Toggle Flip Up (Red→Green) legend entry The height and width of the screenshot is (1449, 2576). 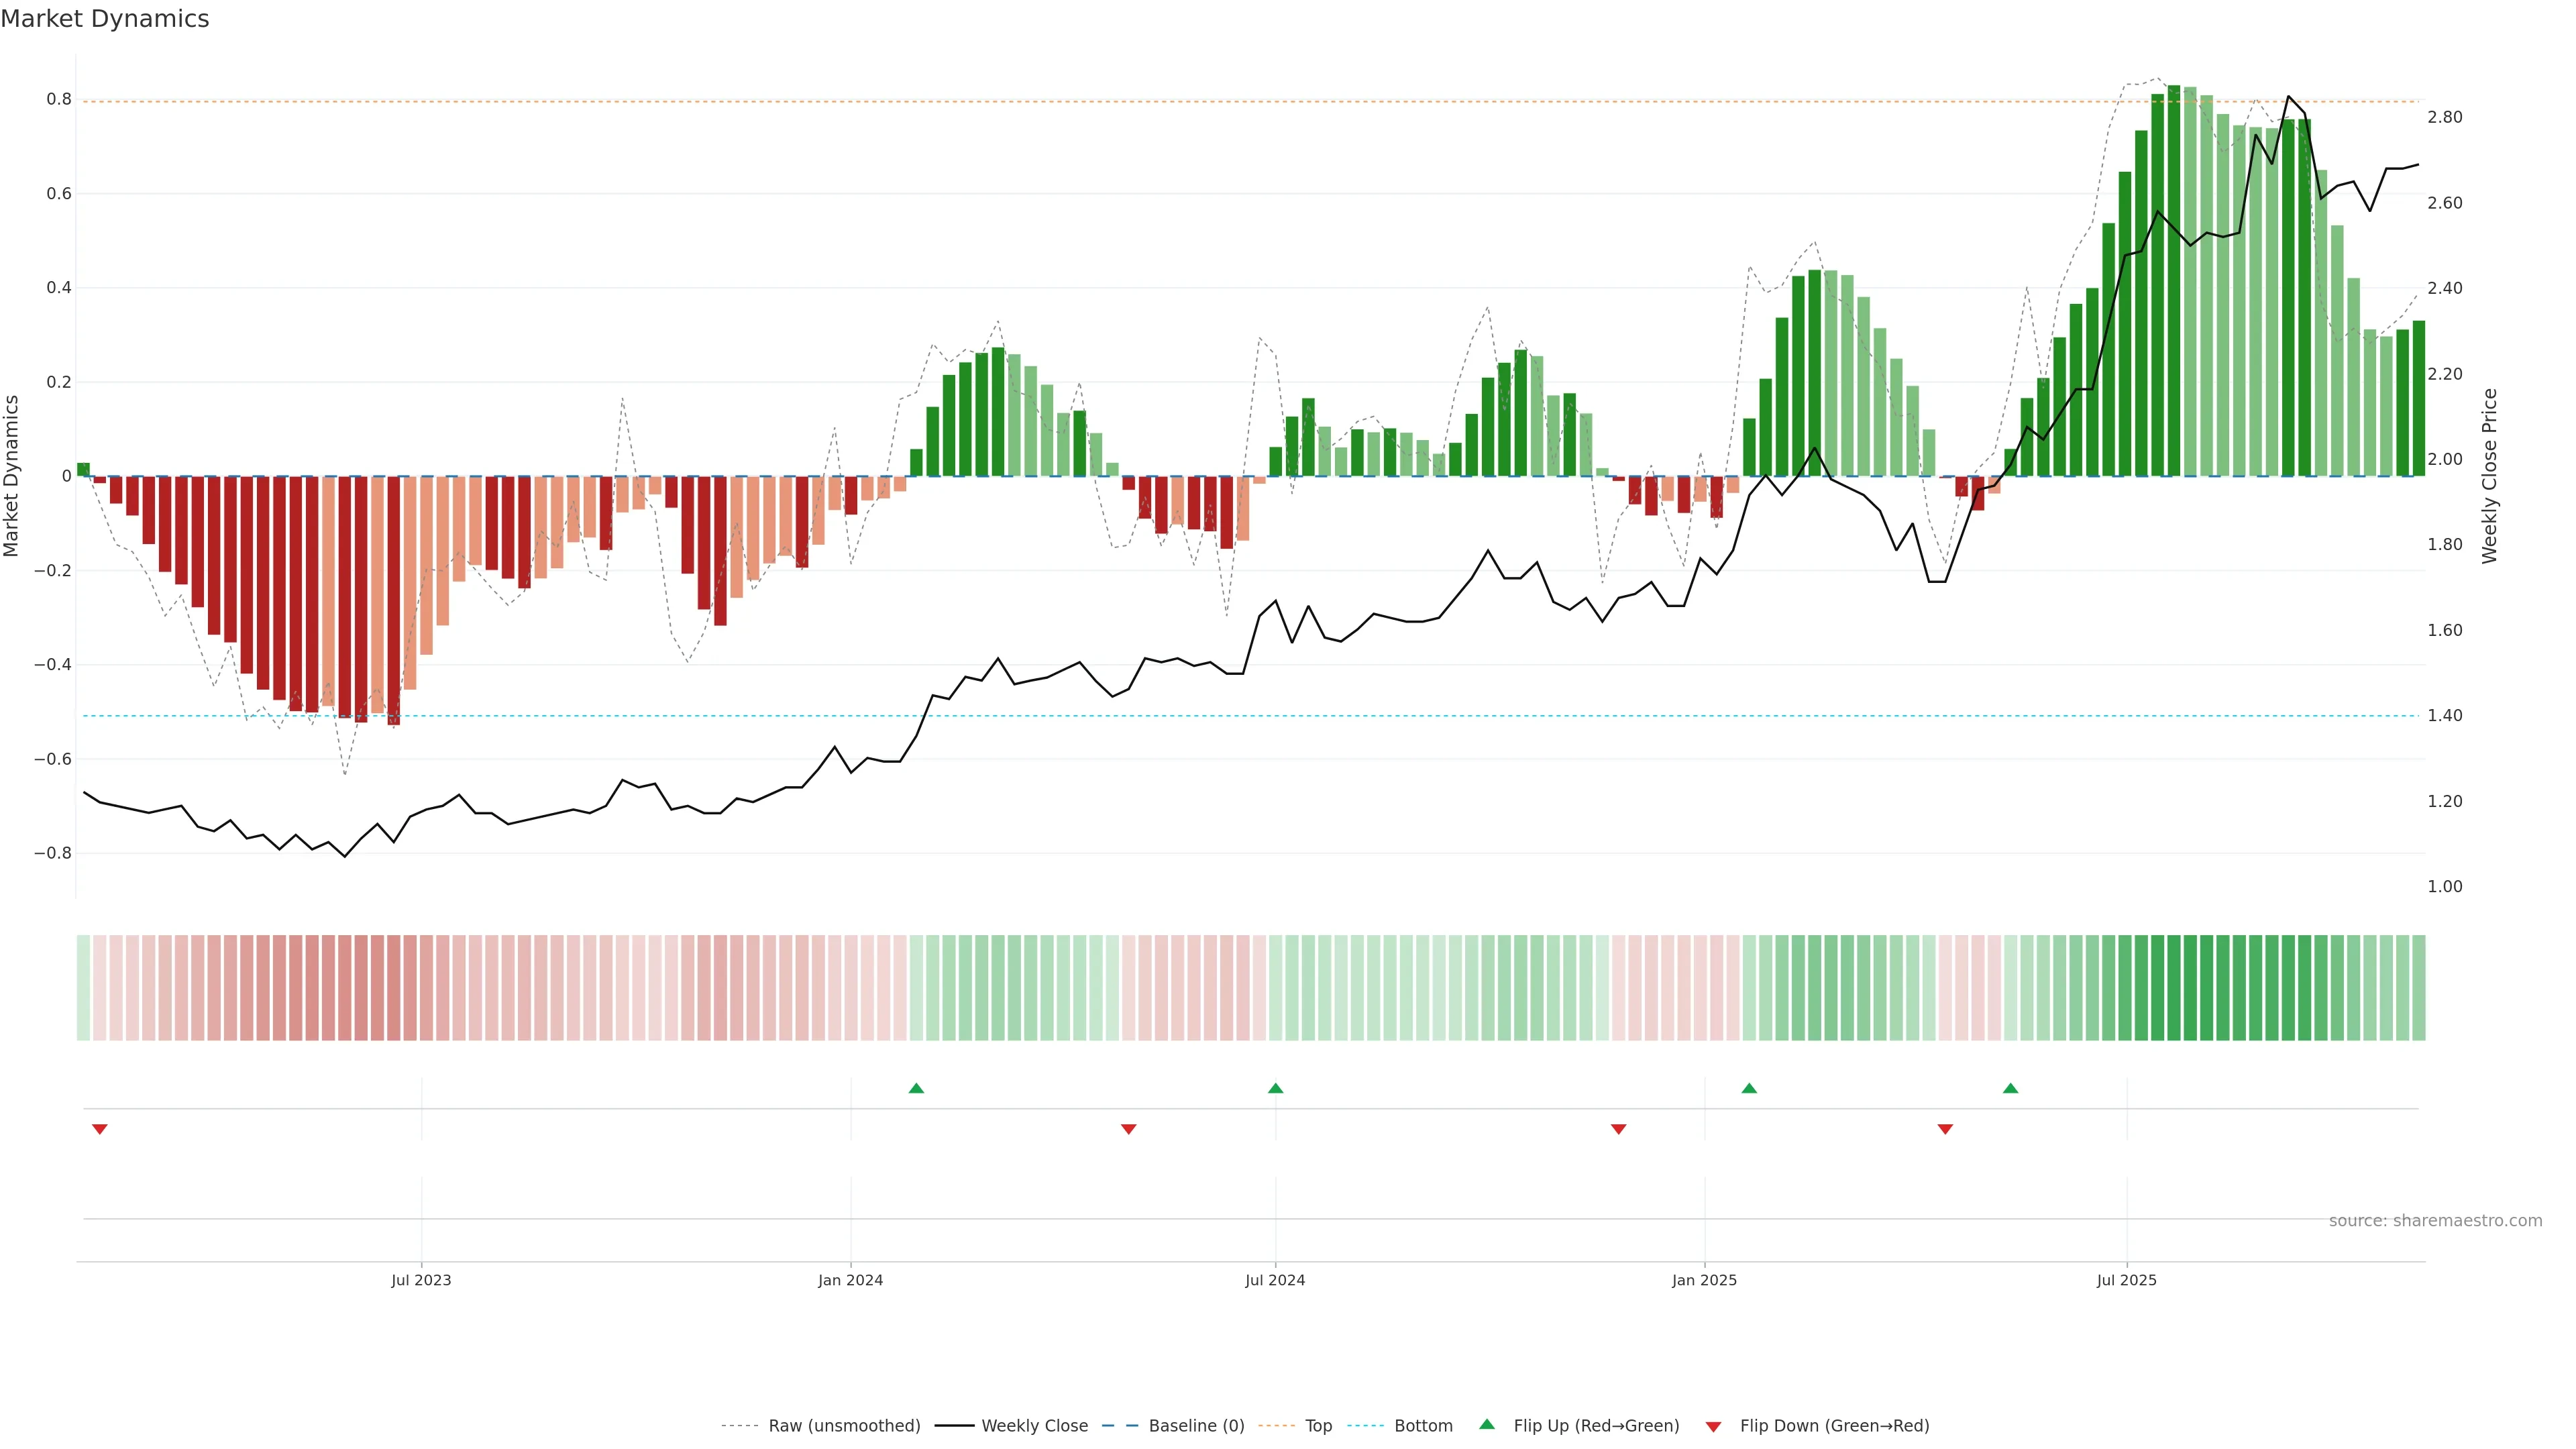(x=1596, y=1425)
